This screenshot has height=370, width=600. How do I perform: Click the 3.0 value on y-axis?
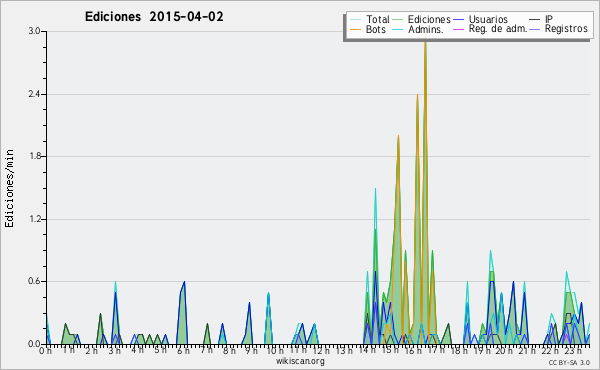34,31
